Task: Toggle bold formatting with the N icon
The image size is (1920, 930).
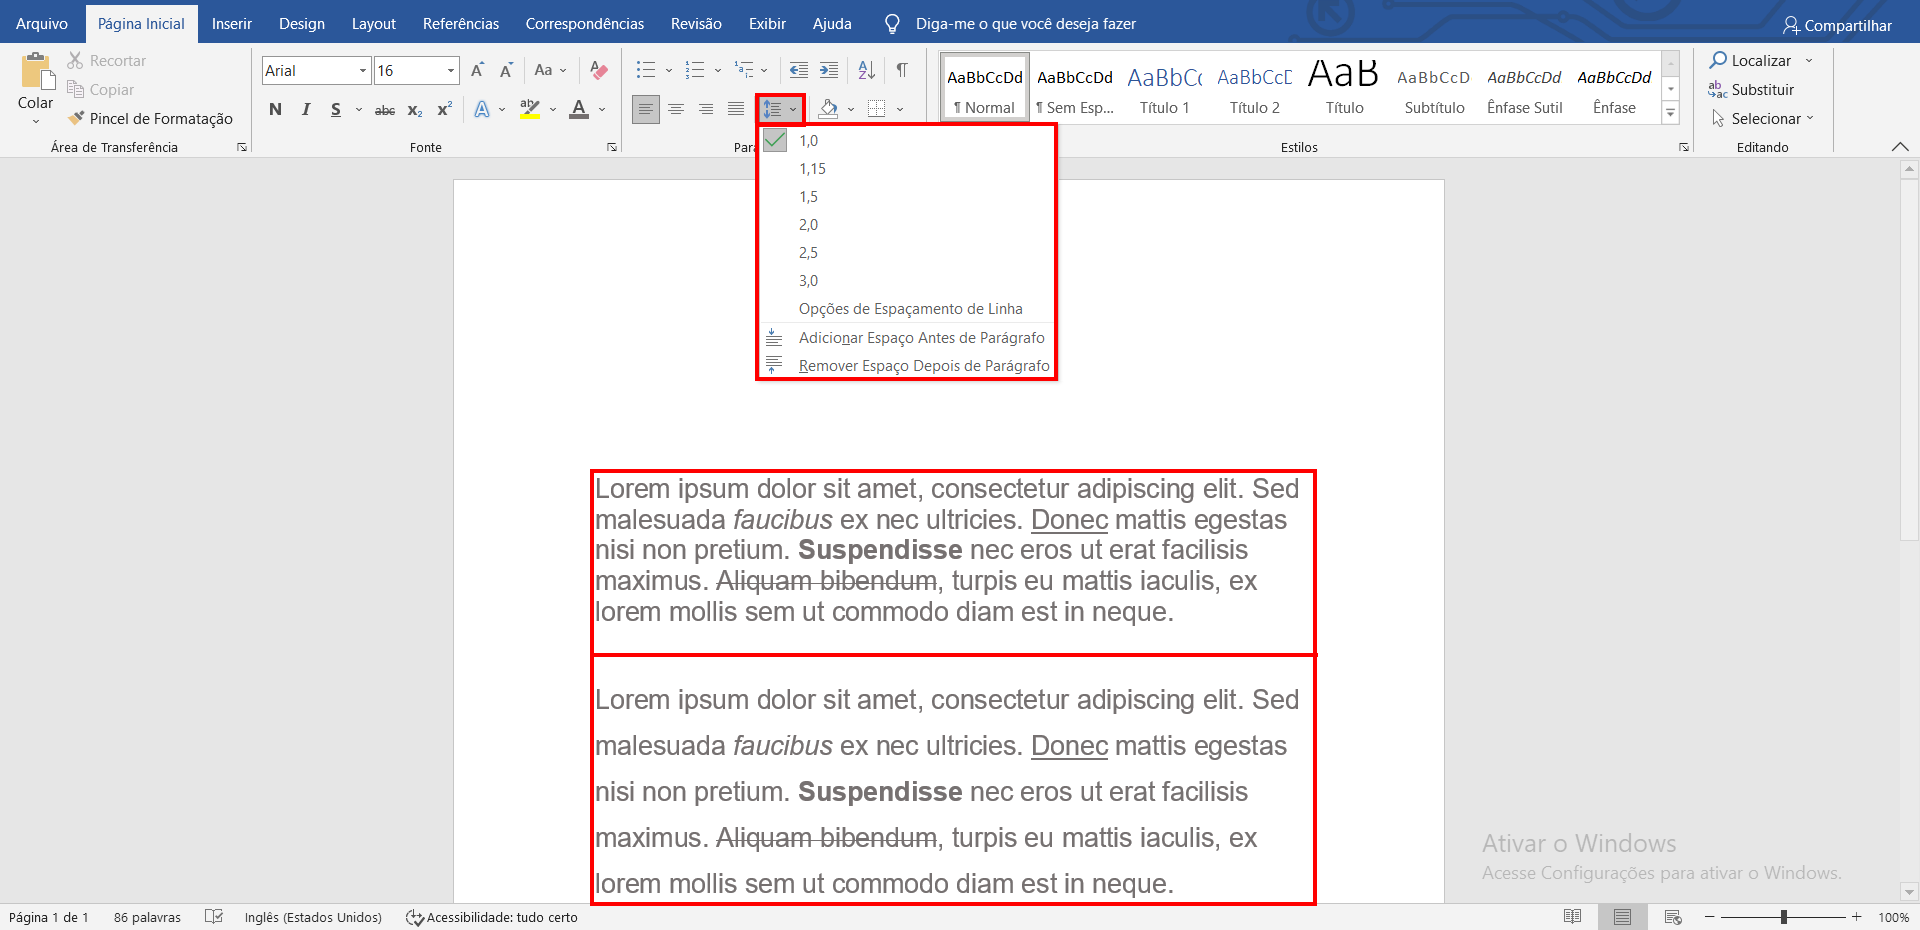Action: pos(276,110)
